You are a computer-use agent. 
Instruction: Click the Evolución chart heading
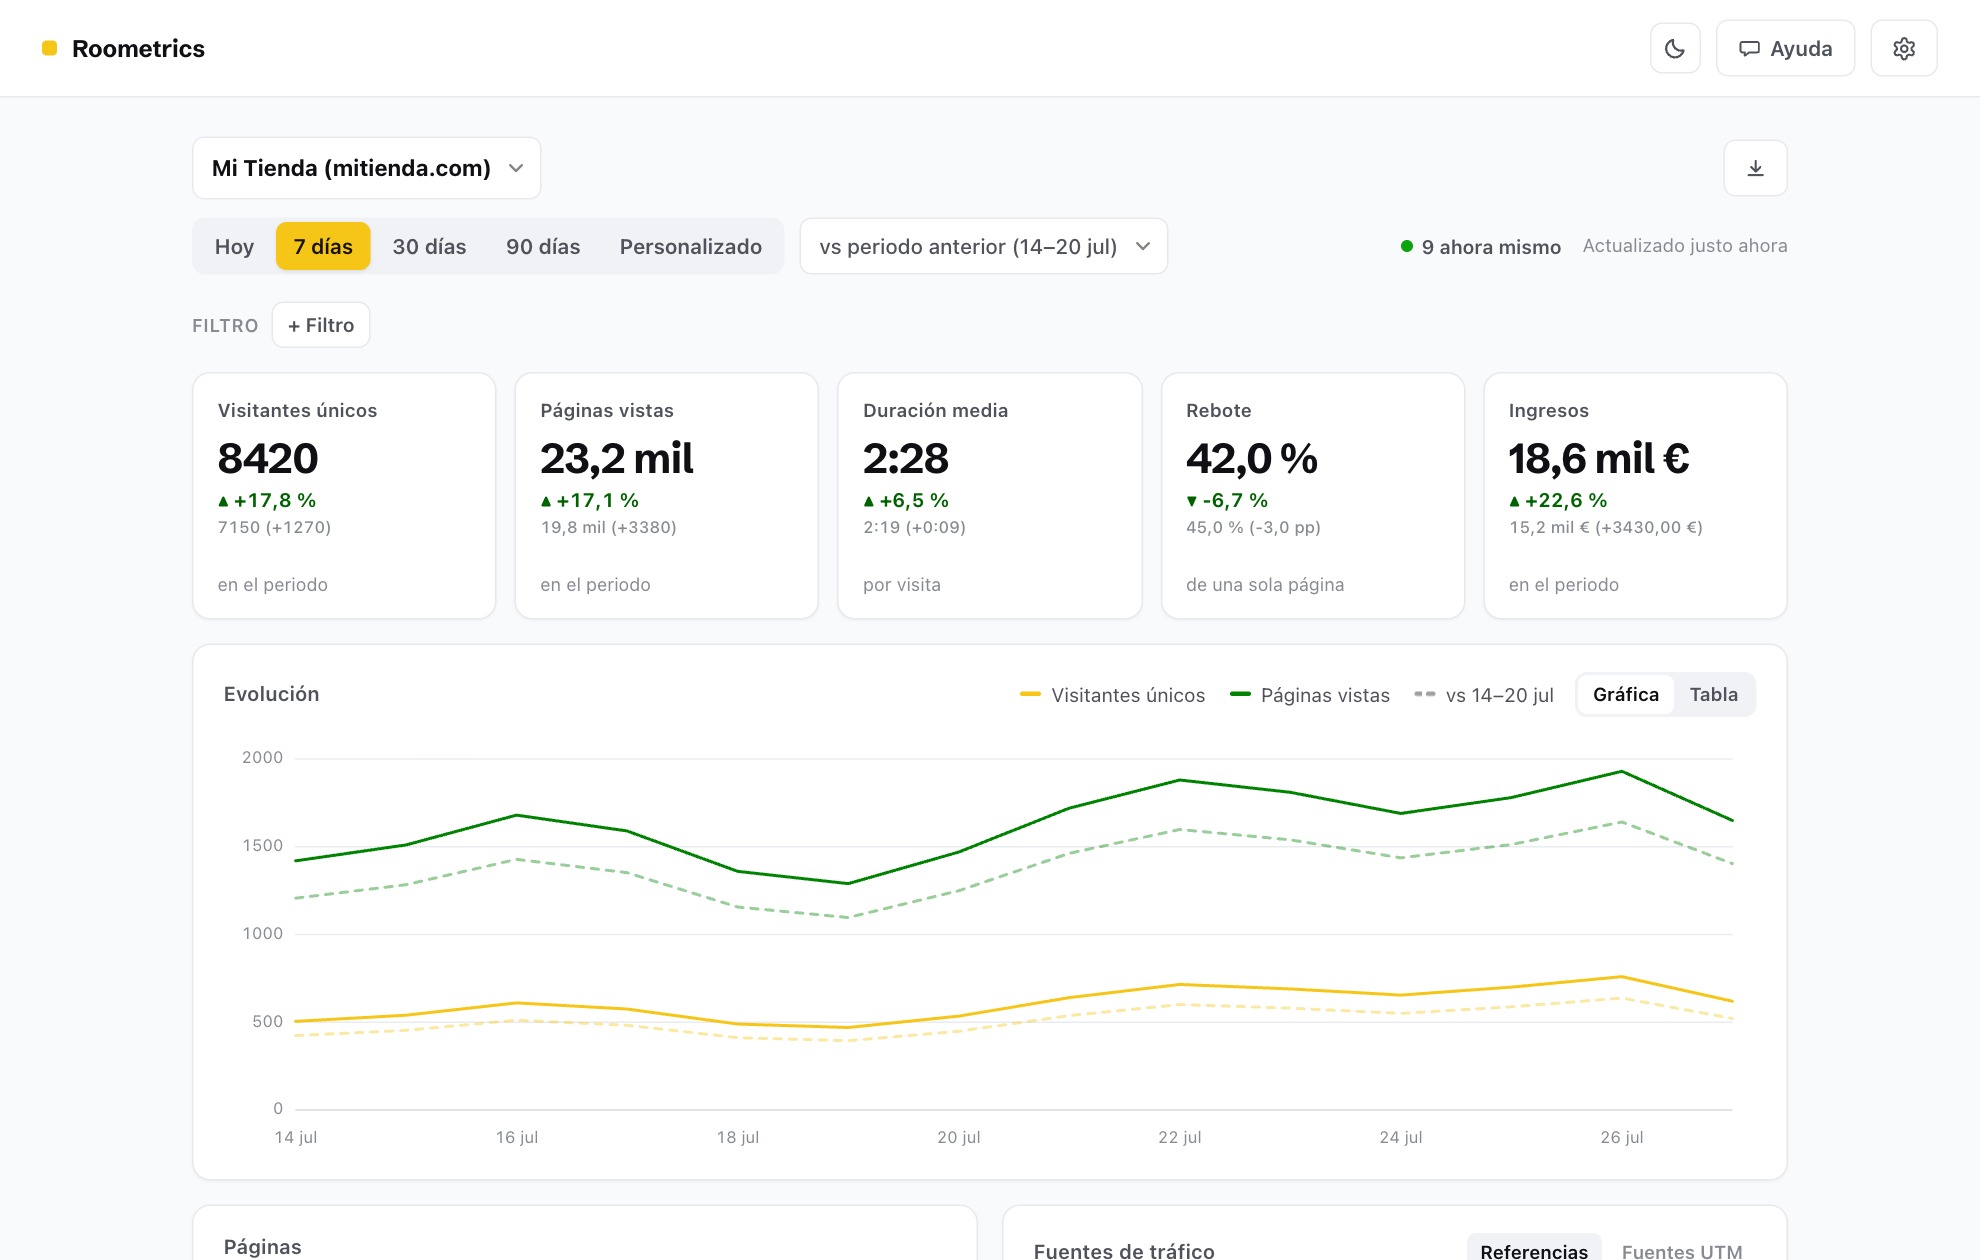[x=271, y=694]
